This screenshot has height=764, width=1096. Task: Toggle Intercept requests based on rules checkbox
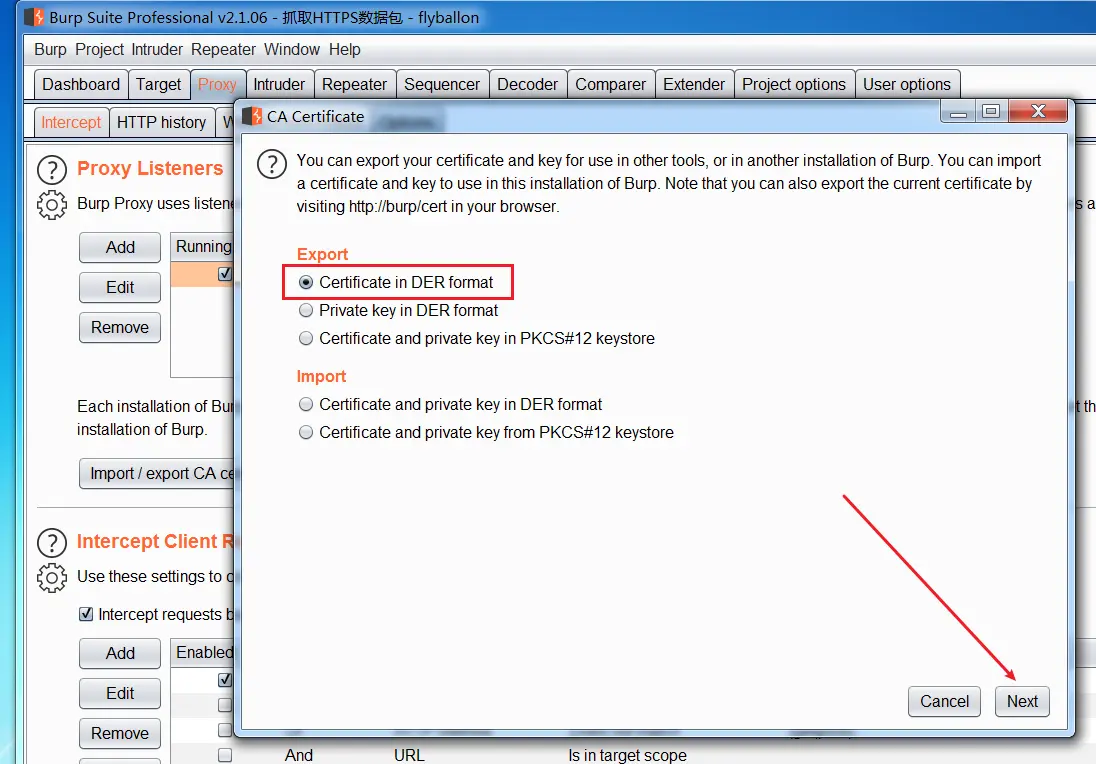coord(86,614)
